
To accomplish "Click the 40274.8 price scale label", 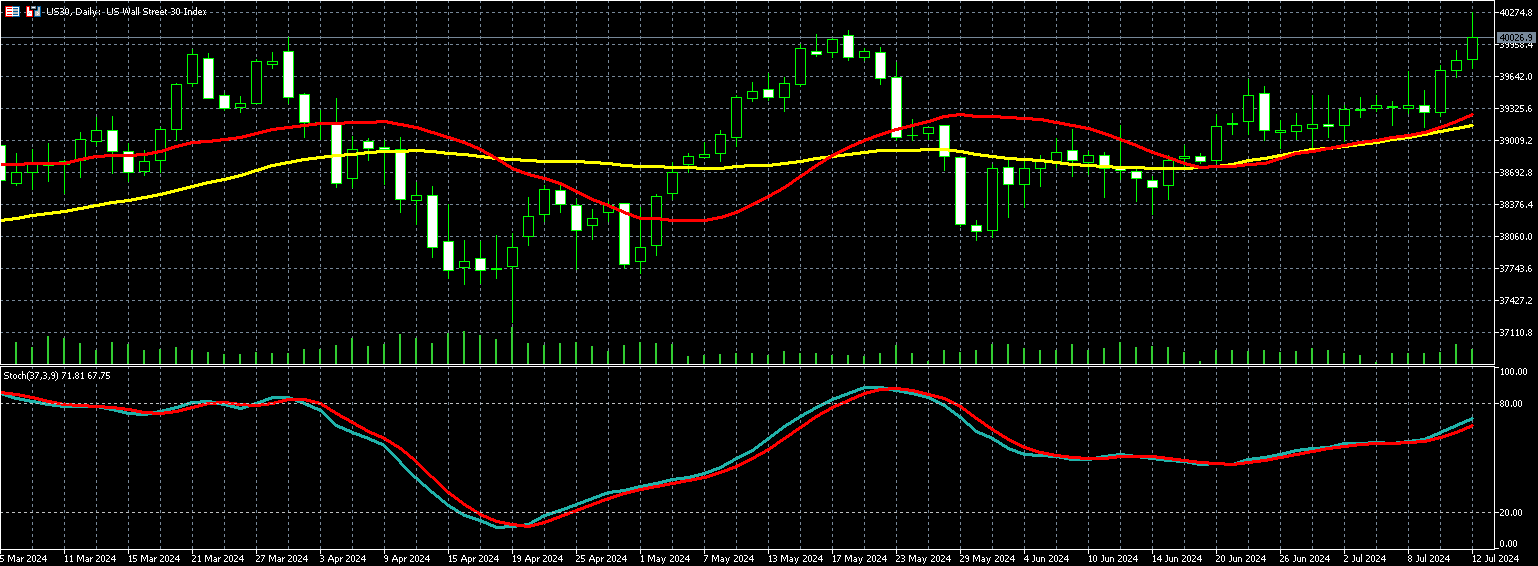I will [1516, 12].
